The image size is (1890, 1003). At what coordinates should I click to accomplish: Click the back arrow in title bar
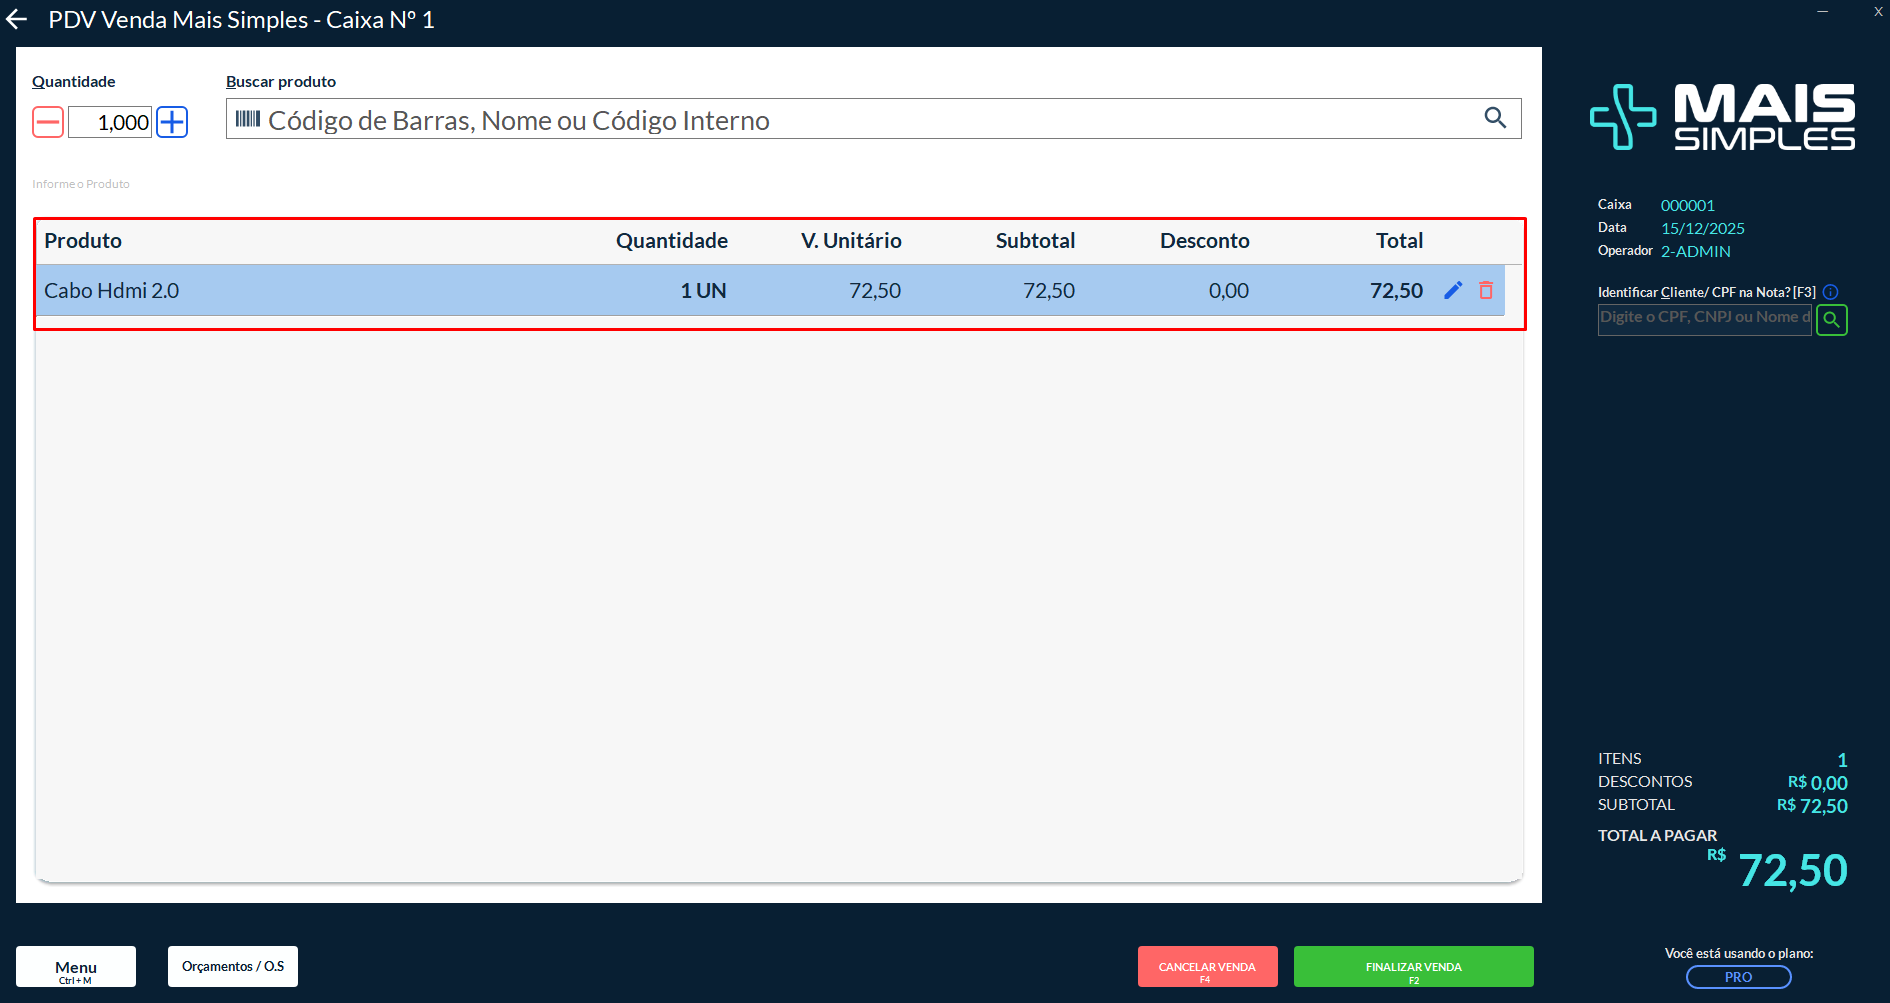pyautogui.click(x=17, y=20)
